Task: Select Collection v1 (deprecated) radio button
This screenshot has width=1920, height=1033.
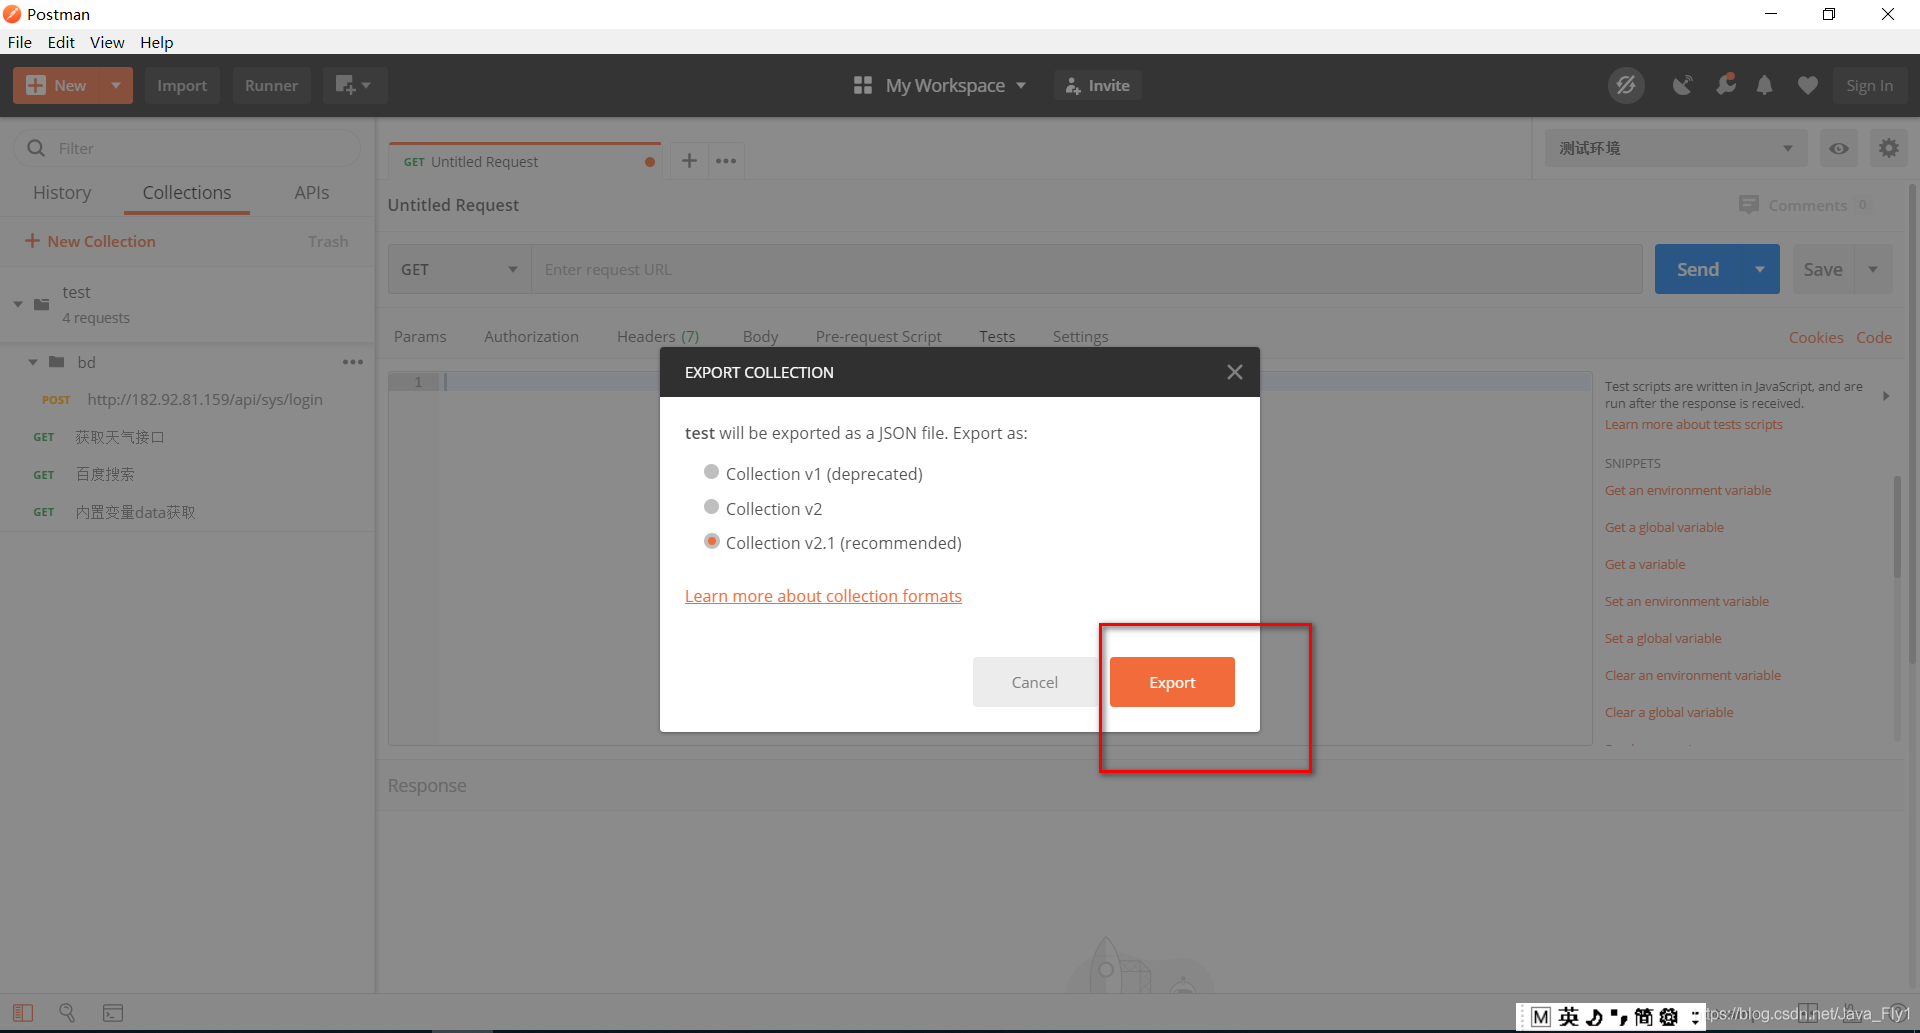Action: 711,472
